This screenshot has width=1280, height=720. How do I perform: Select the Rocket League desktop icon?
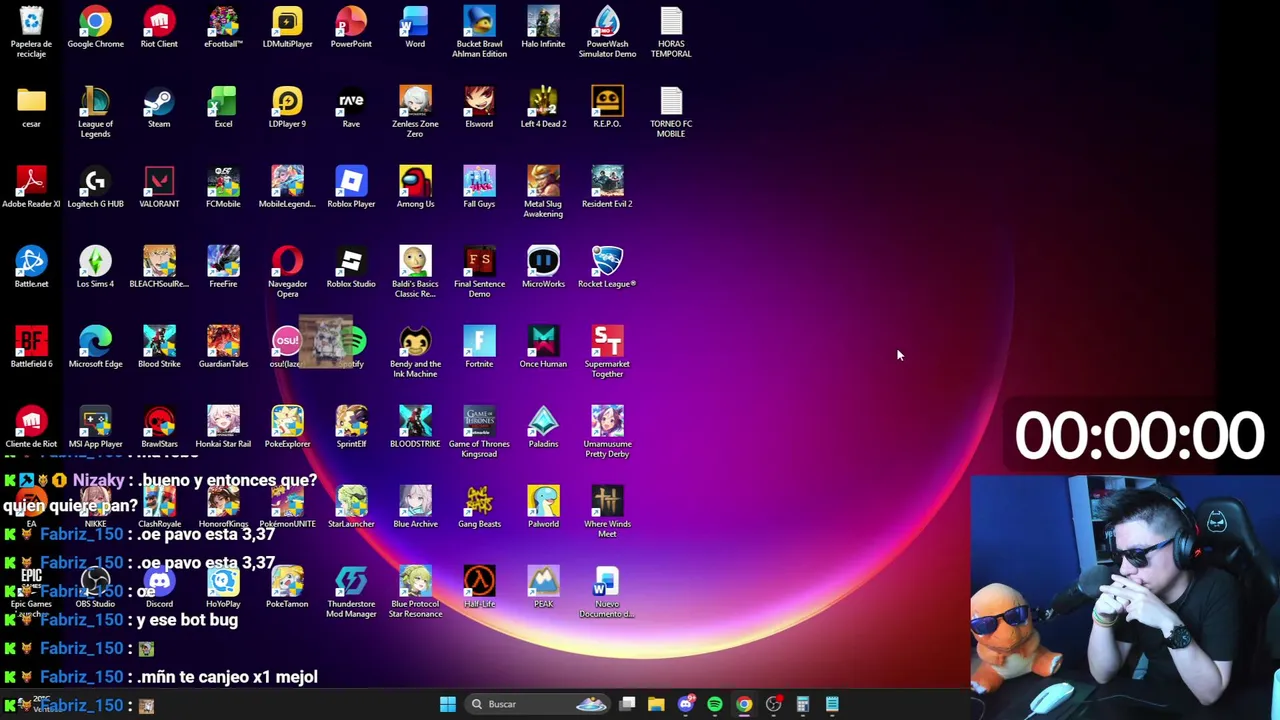pos(607,268)
